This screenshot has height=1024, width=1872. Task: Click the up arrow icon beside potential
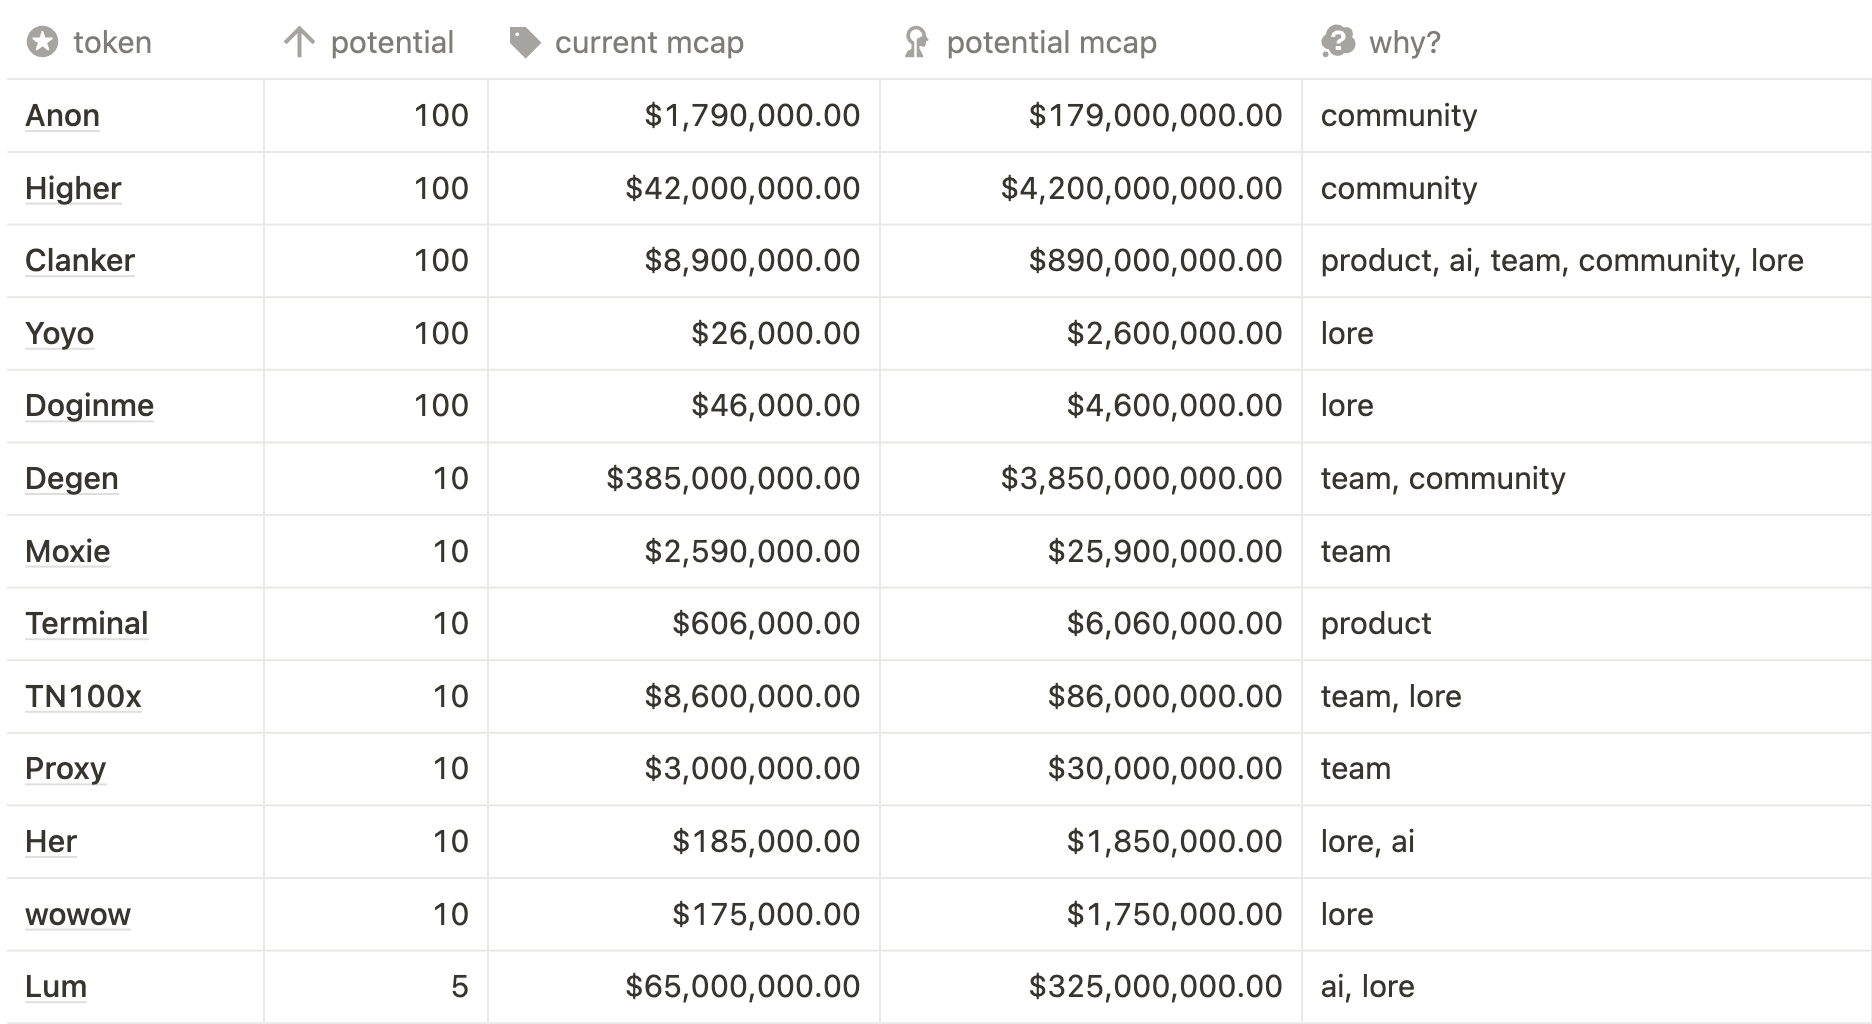(299, 42)
